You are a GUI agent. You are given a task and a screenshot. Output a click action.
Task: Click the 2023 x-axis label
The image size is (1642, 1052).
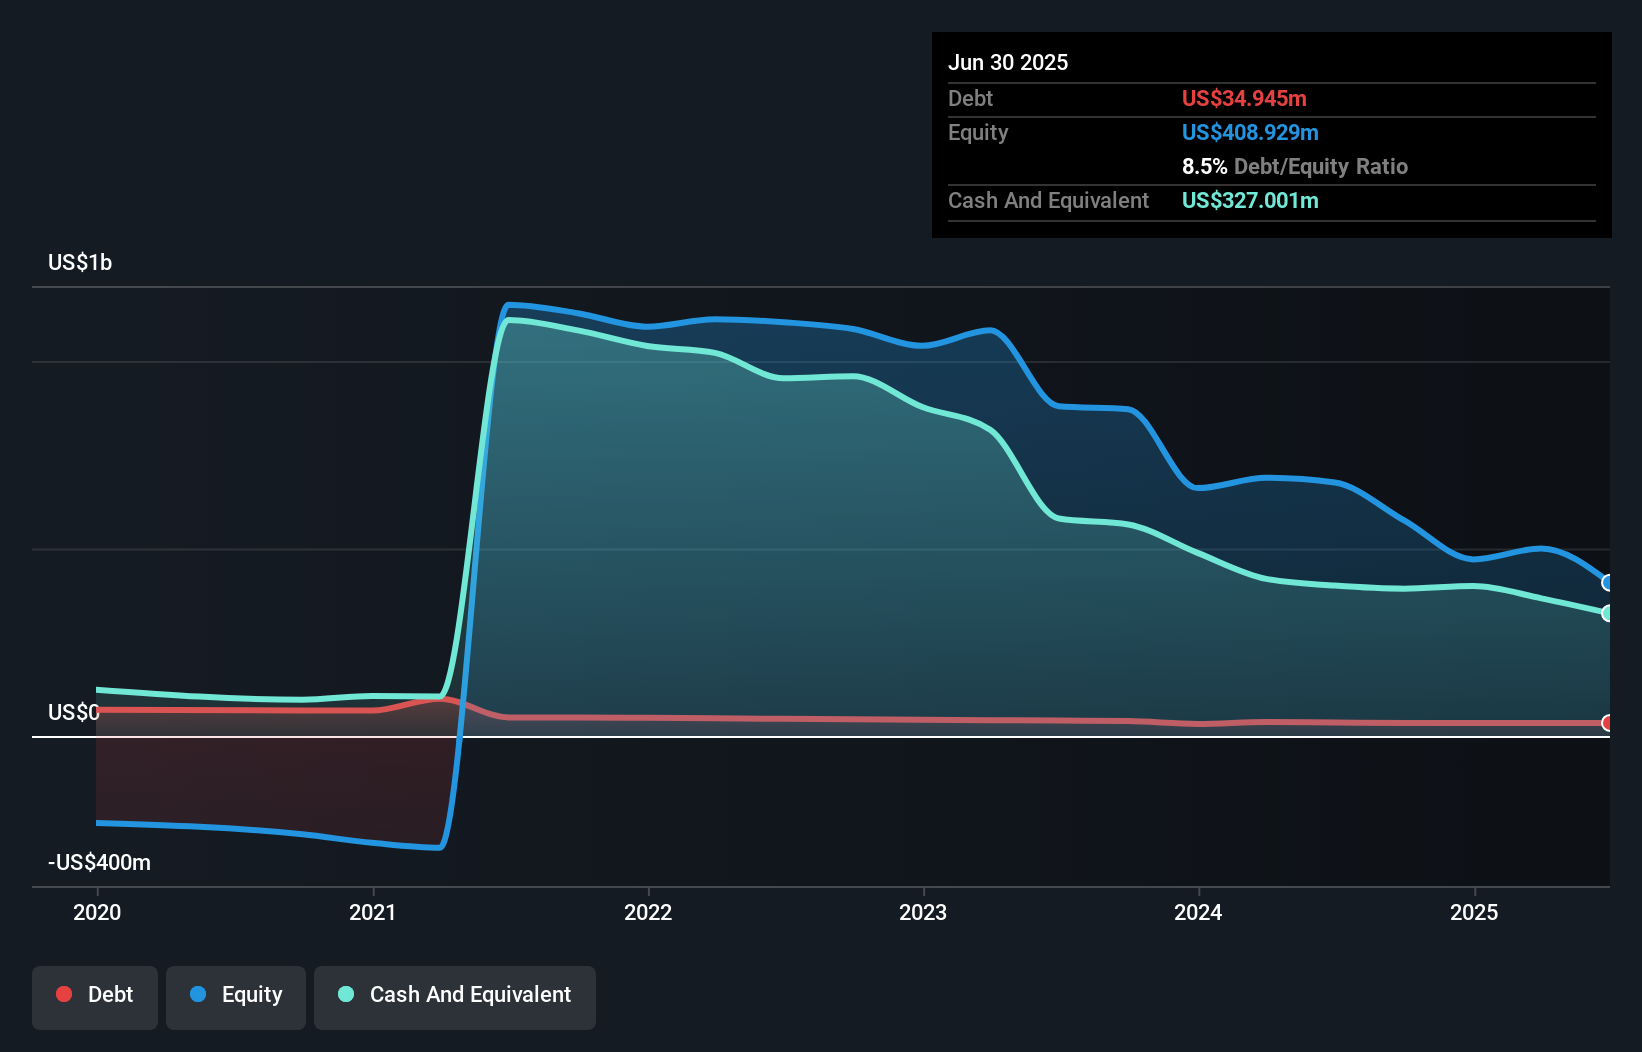pos(923,912)
